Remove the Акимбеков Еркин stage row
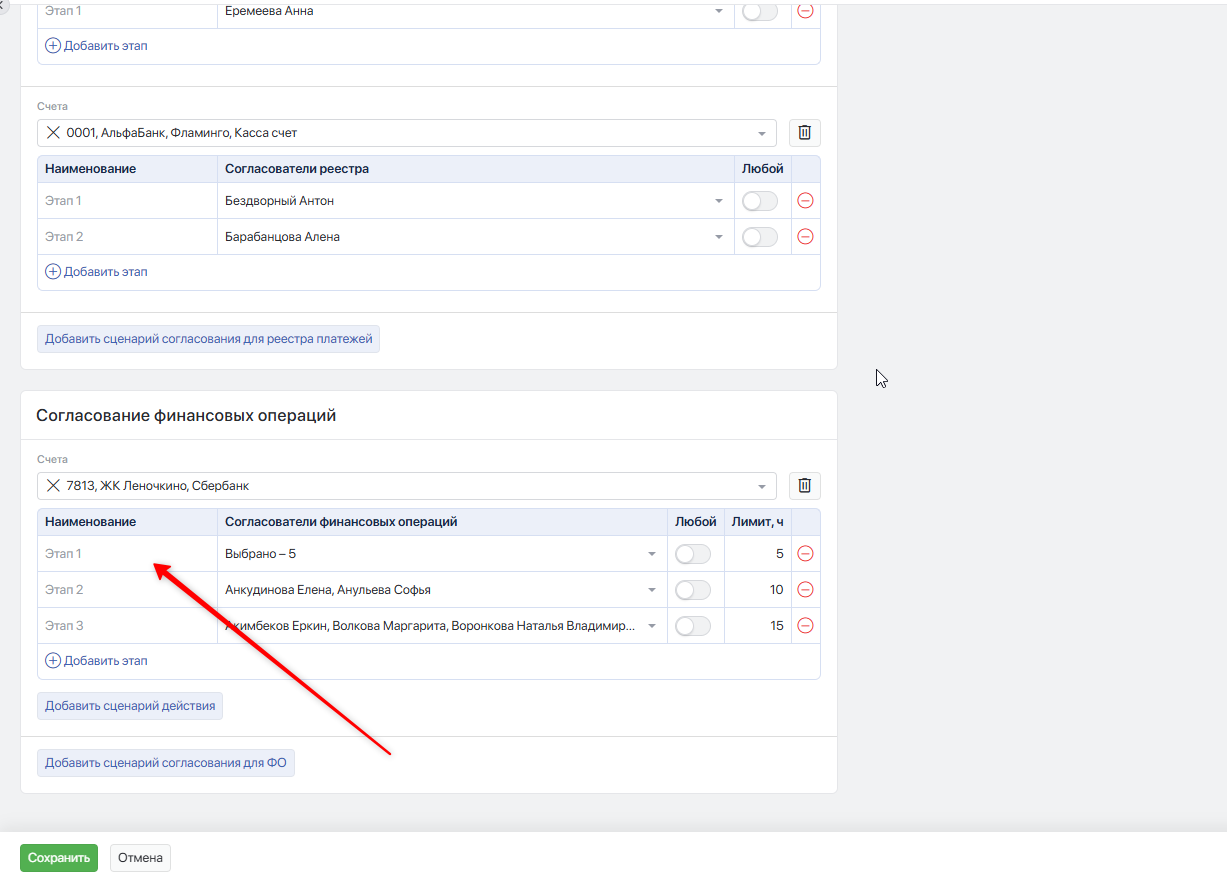 point(805,626)
